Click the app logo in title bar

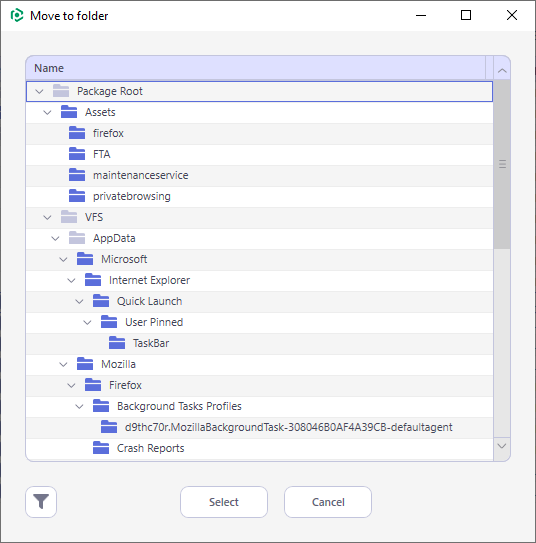[x=17, y=16]
